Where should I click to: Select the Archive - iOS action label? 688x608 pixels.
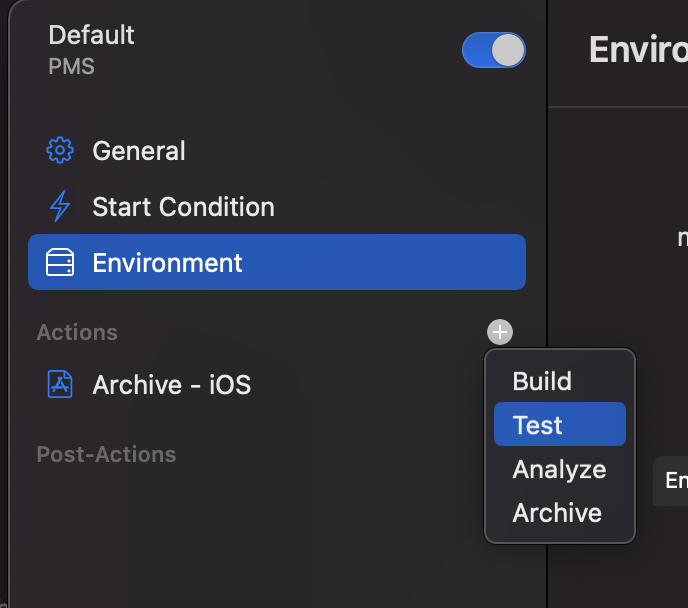[172, 385]
